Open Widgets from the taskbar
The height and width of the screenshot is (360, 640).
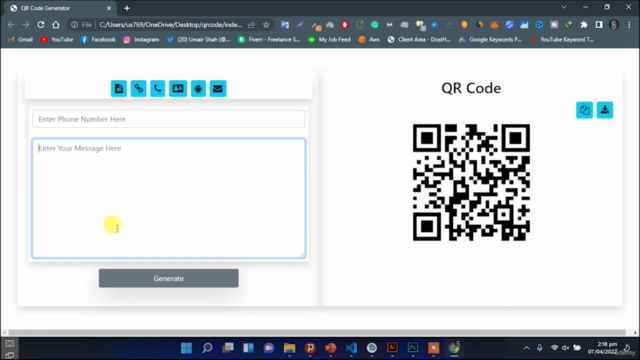pos(248,348)
